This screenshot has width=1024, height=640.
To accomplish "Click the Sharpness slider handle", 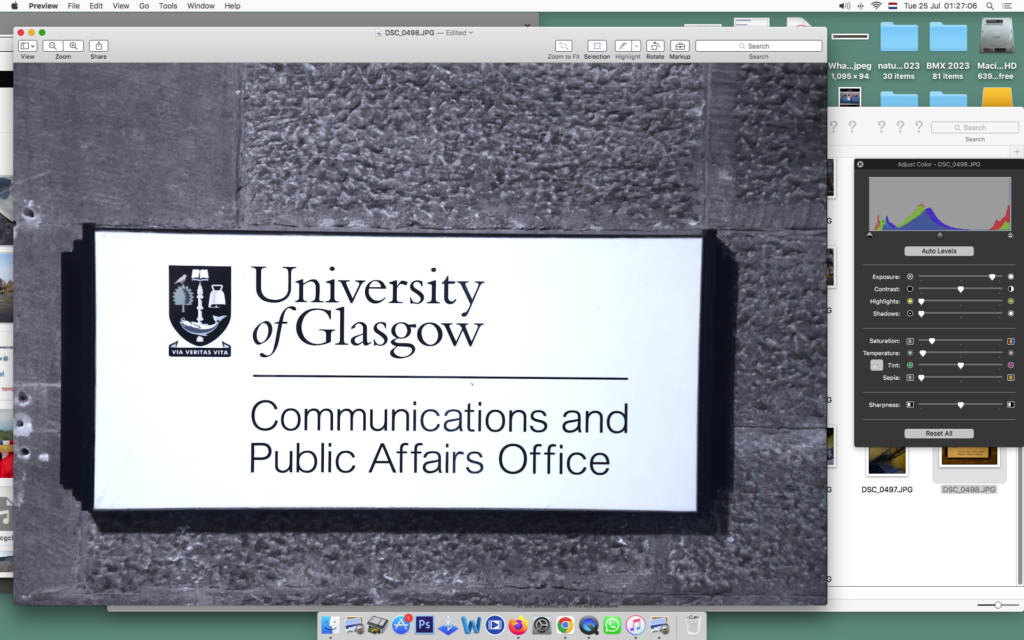I will tap(961, 405).
